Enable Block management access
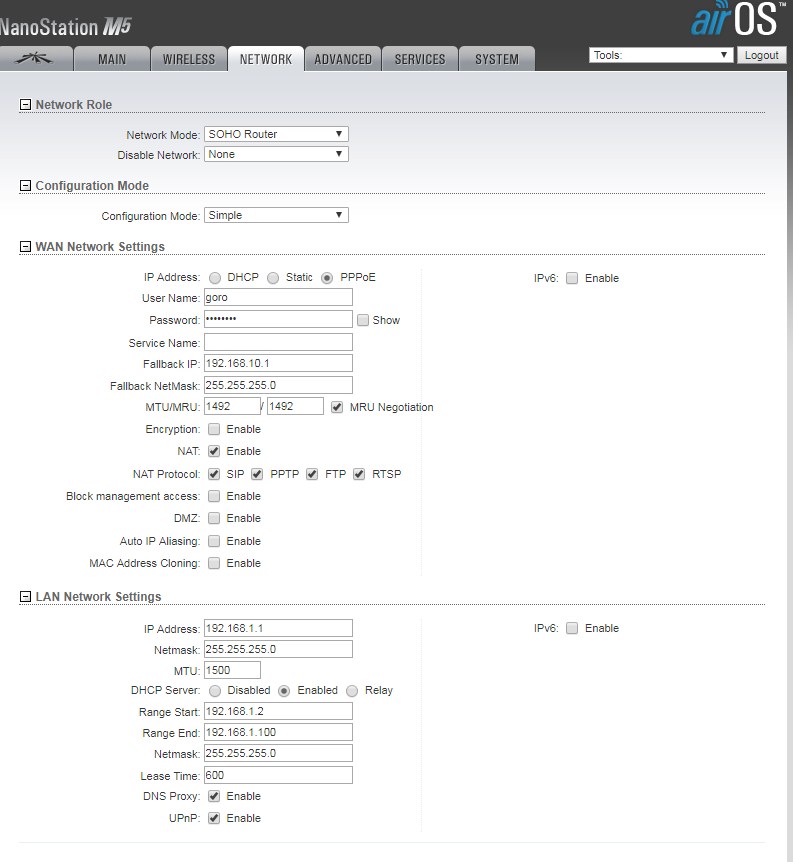The height and width of the screenshot is (862, 793). [214, 496]
